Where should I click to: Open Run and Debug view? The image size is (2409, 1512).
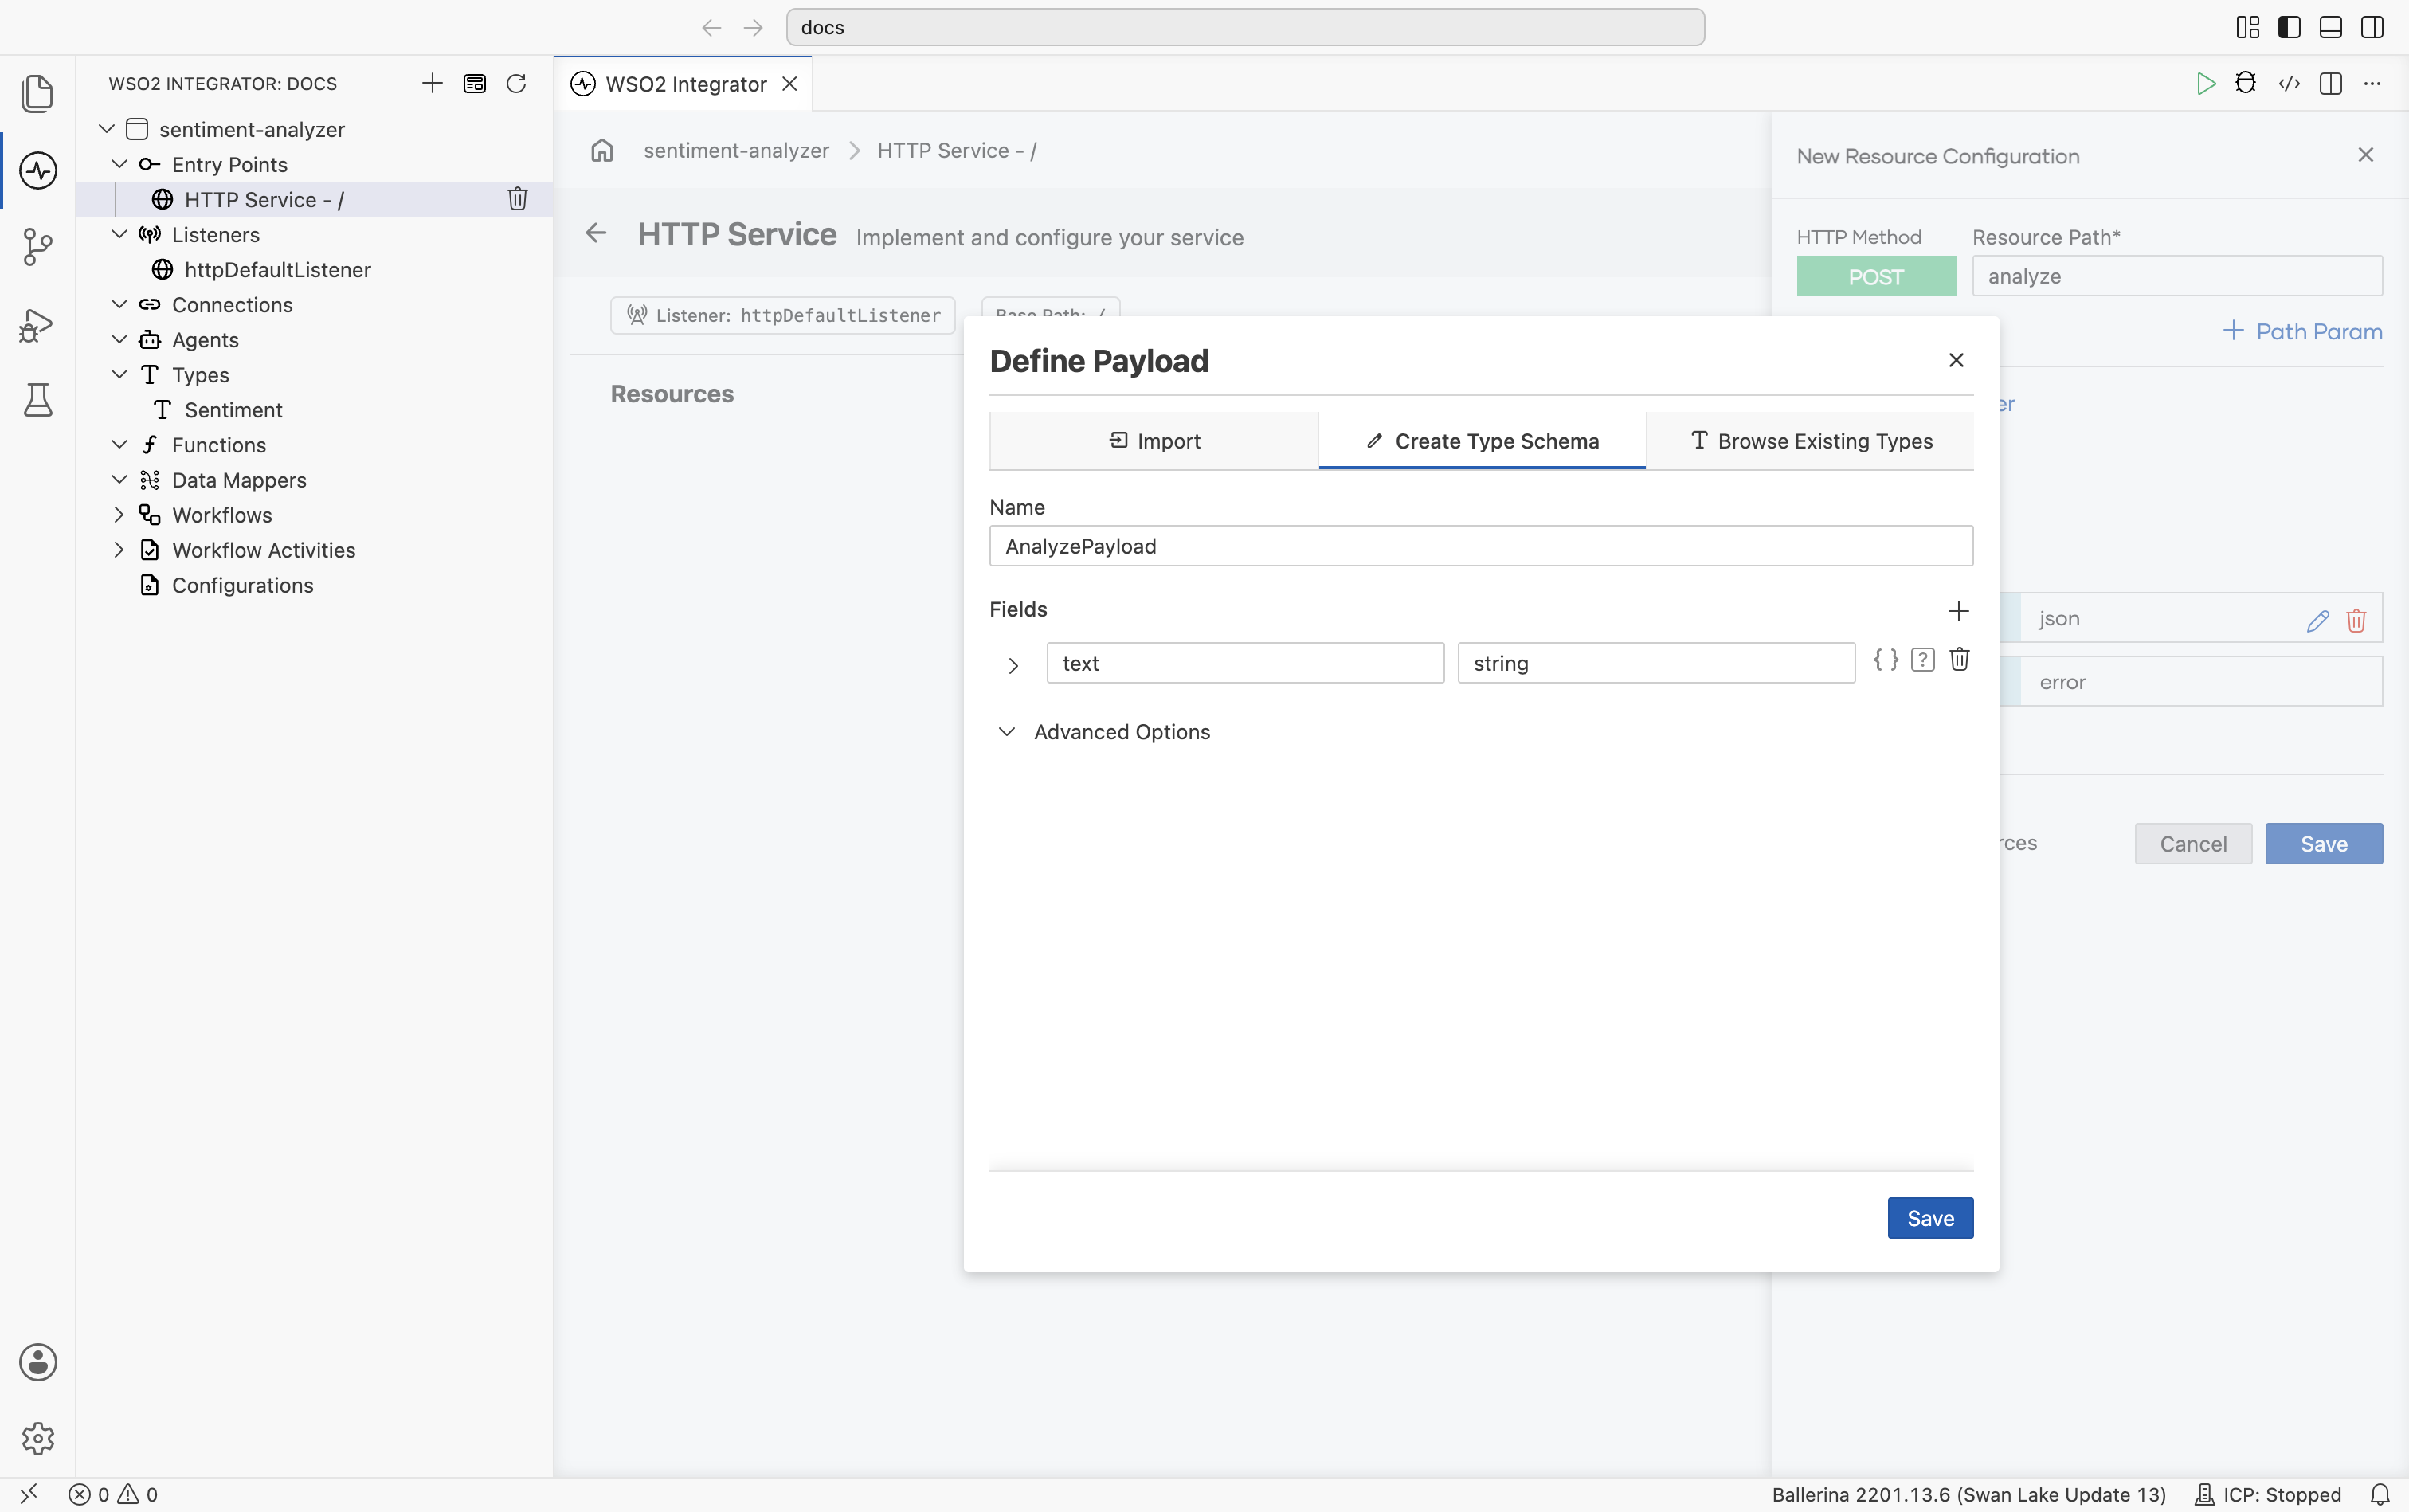[x=38, y=325]
